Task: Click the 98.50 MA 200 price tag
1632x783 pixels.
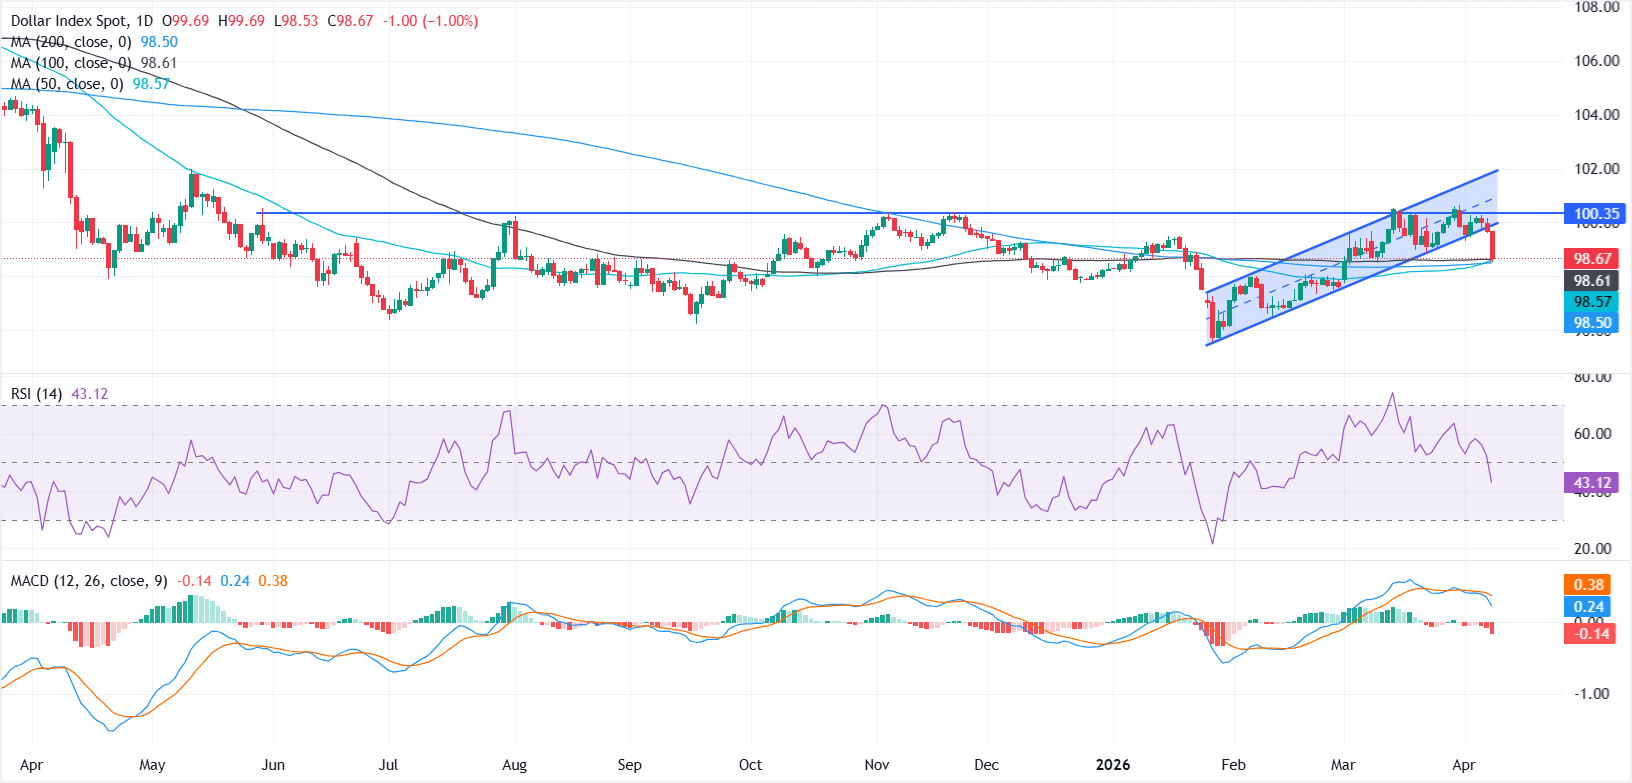Action: 1592,323
